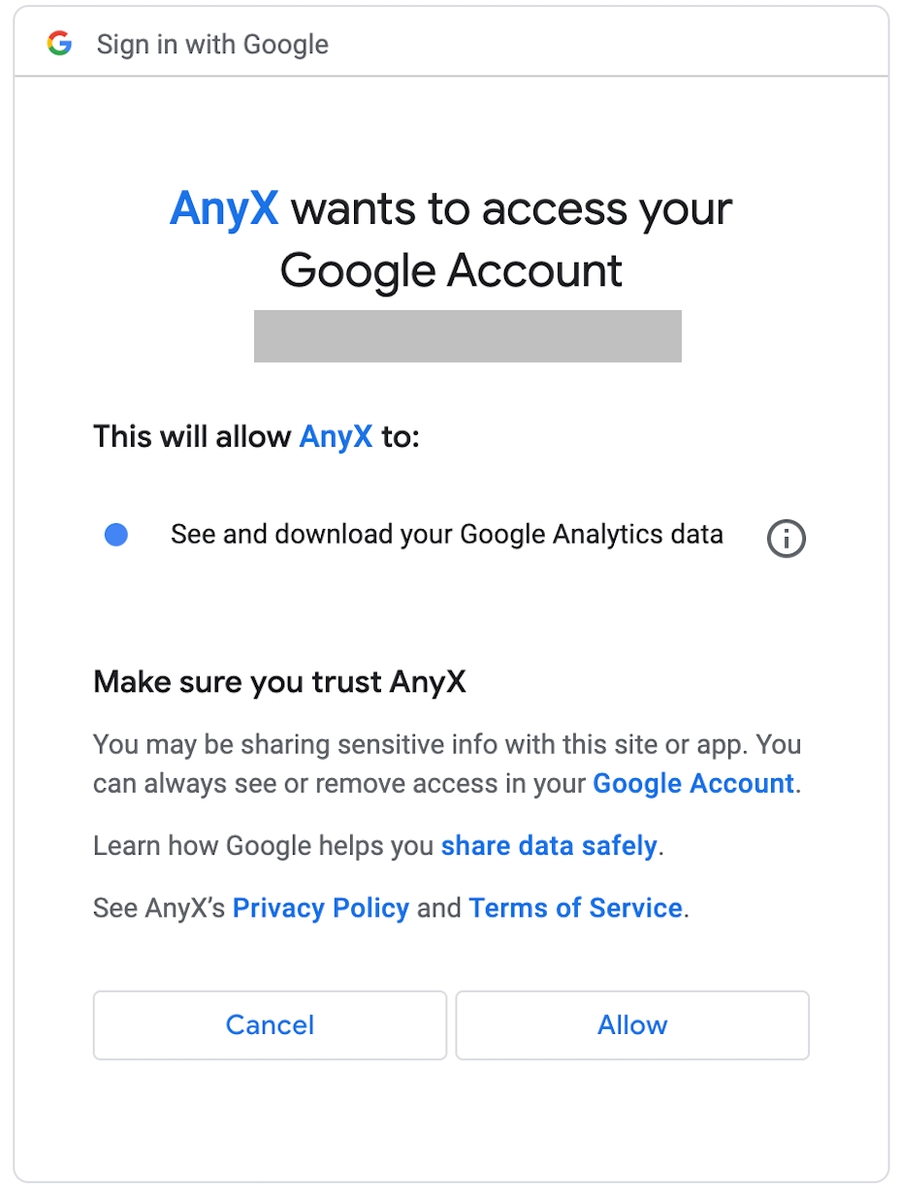This screenshot has height=1190, width=900.
Task: Click the AnyX link in main heading
Action: 224,210
